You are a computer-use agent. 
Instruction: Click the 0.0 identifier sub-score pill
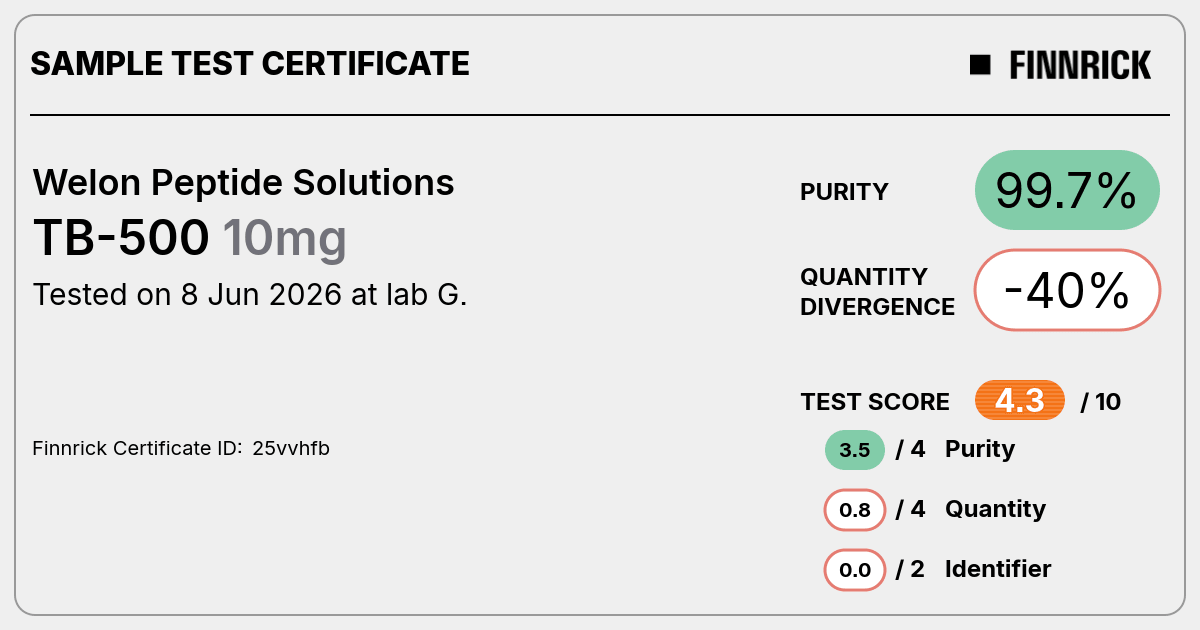tap(855, 570)
